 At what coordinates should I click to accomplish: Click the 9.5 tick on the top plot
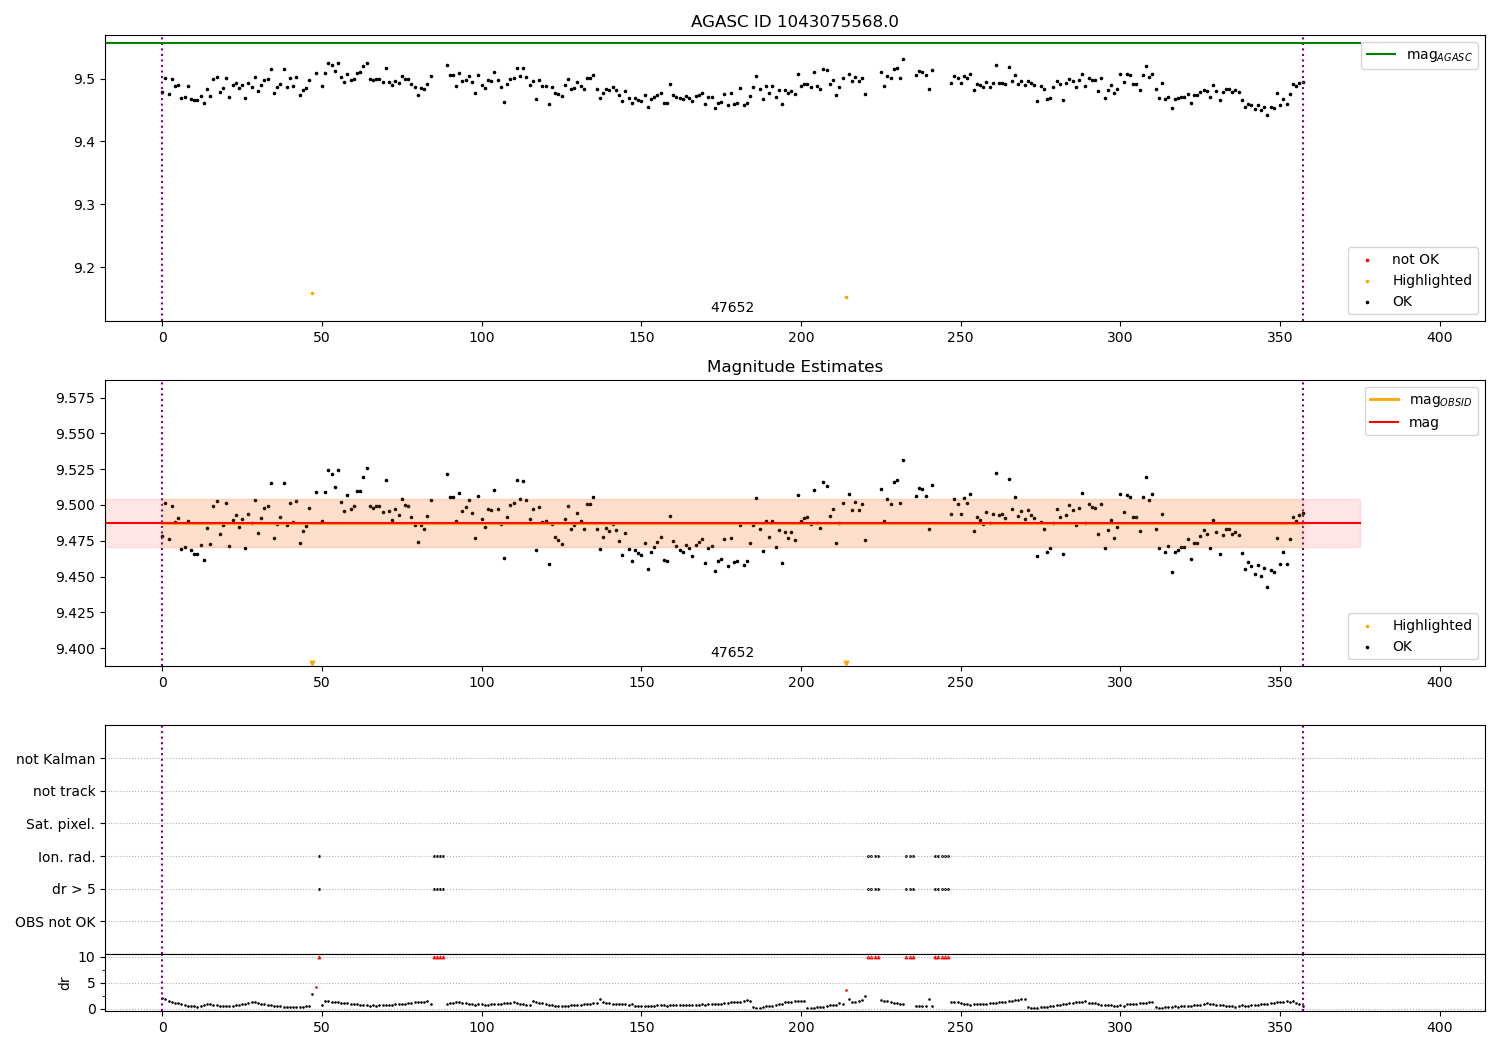[x=84, y=80]
